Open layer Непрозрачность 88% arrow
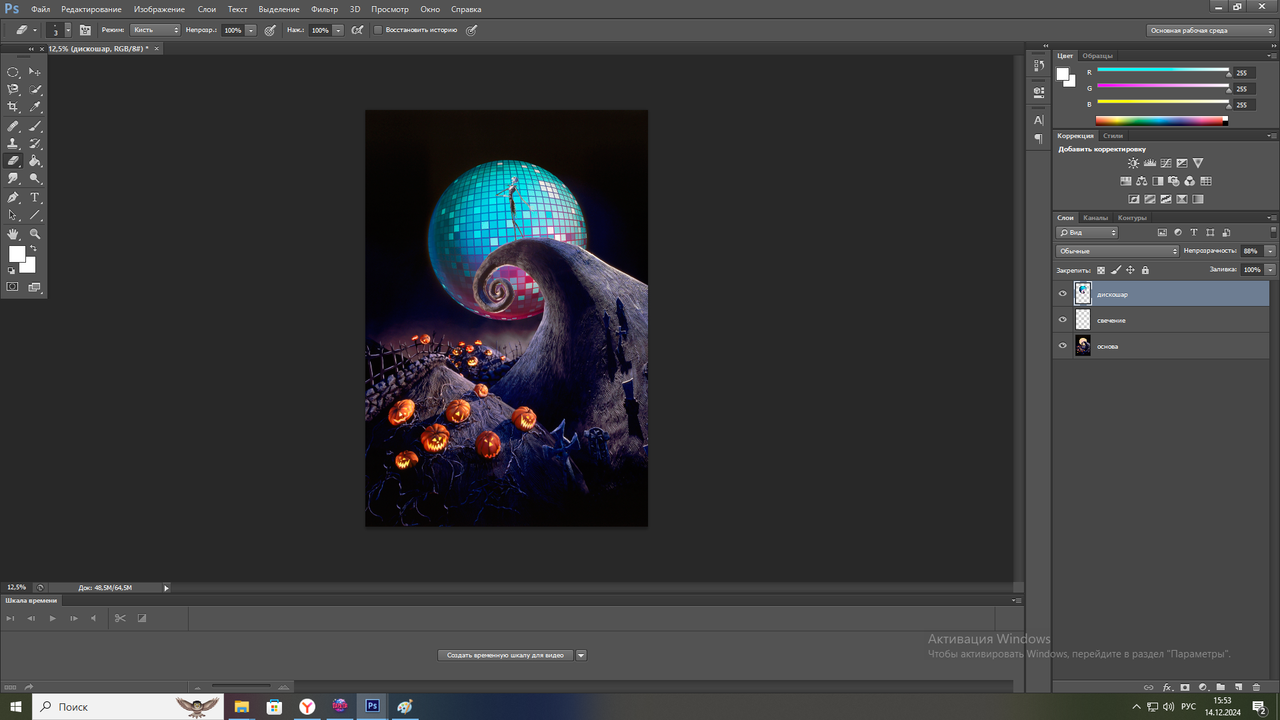 [x=1270, y=251]
